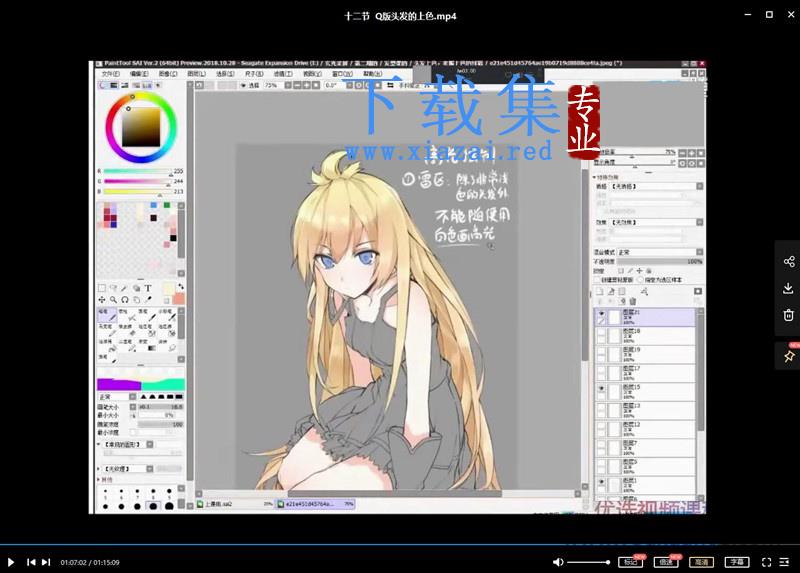Adjust the R color slider

[x=138, y=171]
